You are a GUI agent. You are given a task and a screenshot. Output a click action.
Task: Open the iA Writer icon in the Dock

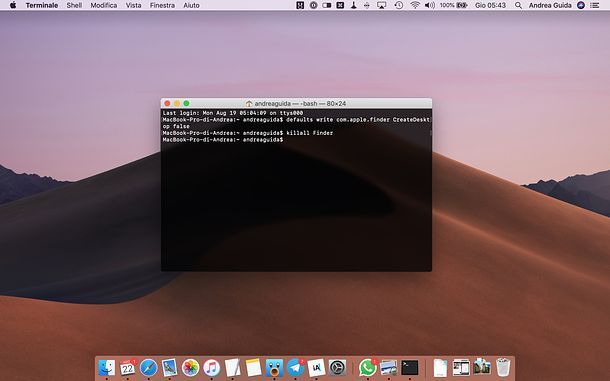pyautogui.click(x=317, y=367)
